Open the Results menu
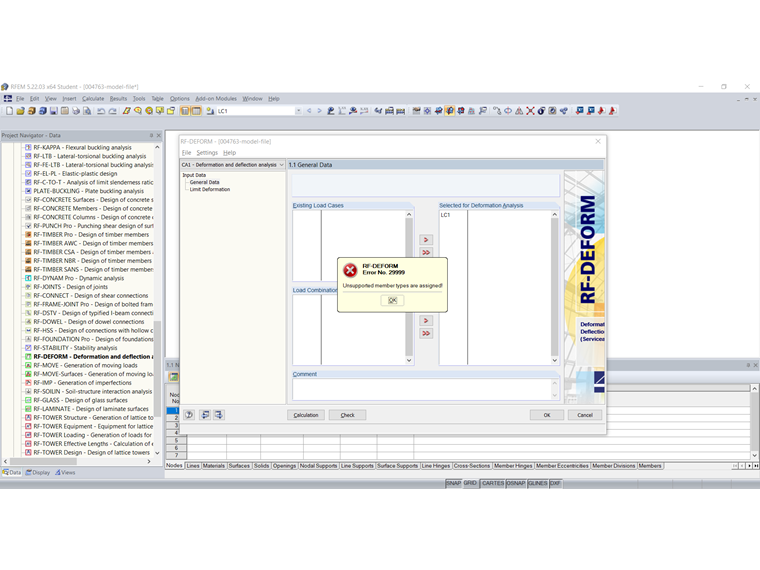 point(118,98)
